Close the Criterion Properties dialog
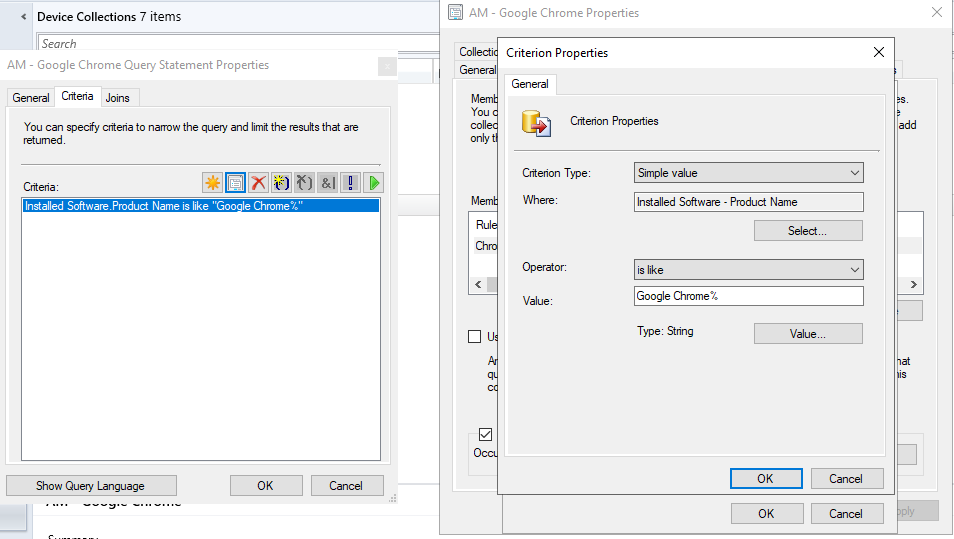954x539 pixels. [x=879, y=52]
